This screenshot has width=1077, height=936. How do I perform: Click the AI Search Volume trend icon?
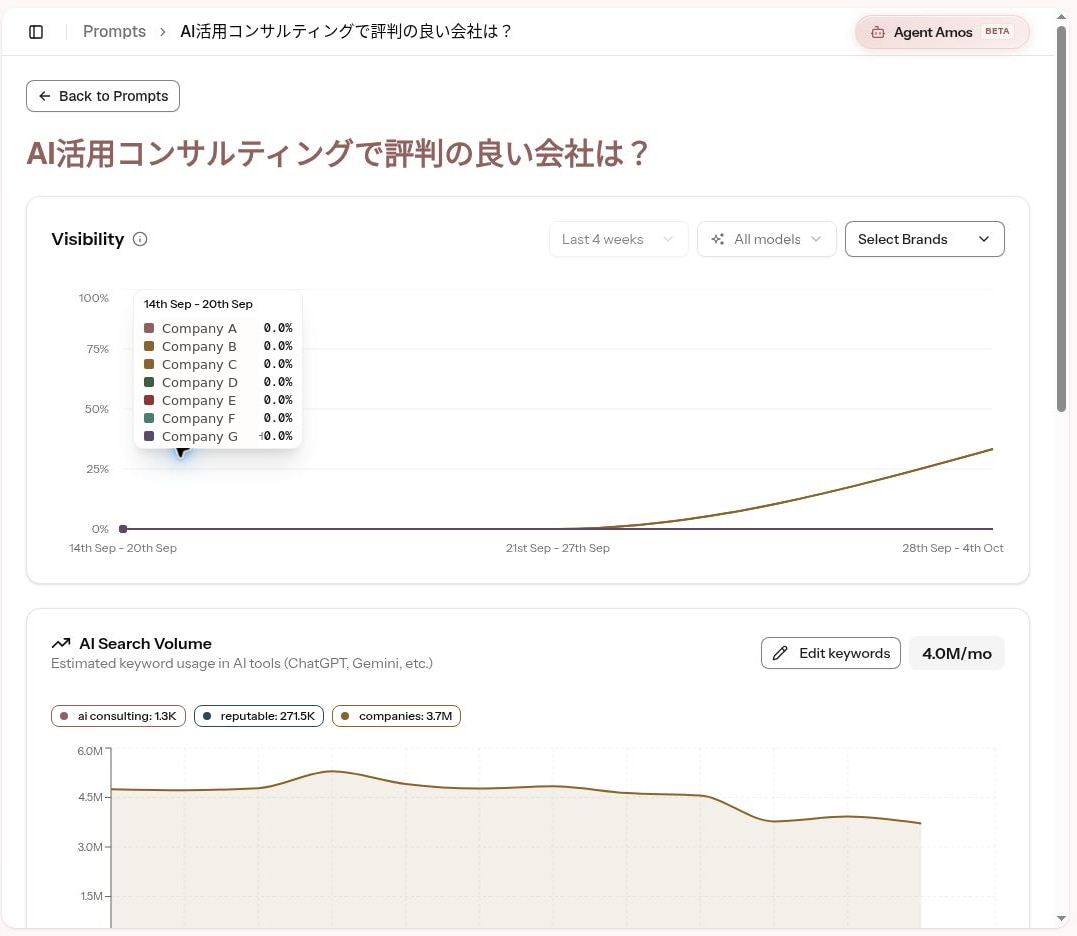tap(61, 643)
